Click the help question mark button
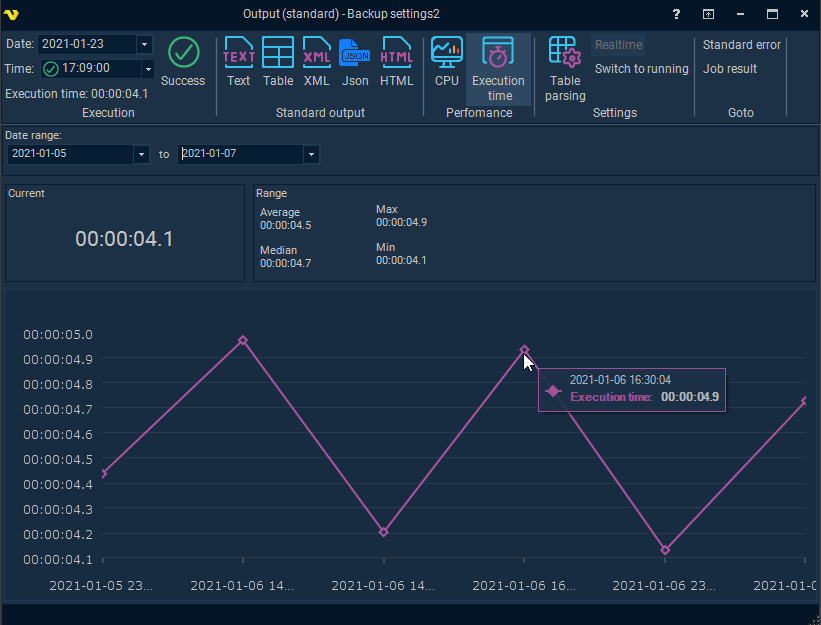821x625 pixels. click(x=676, y=14)
